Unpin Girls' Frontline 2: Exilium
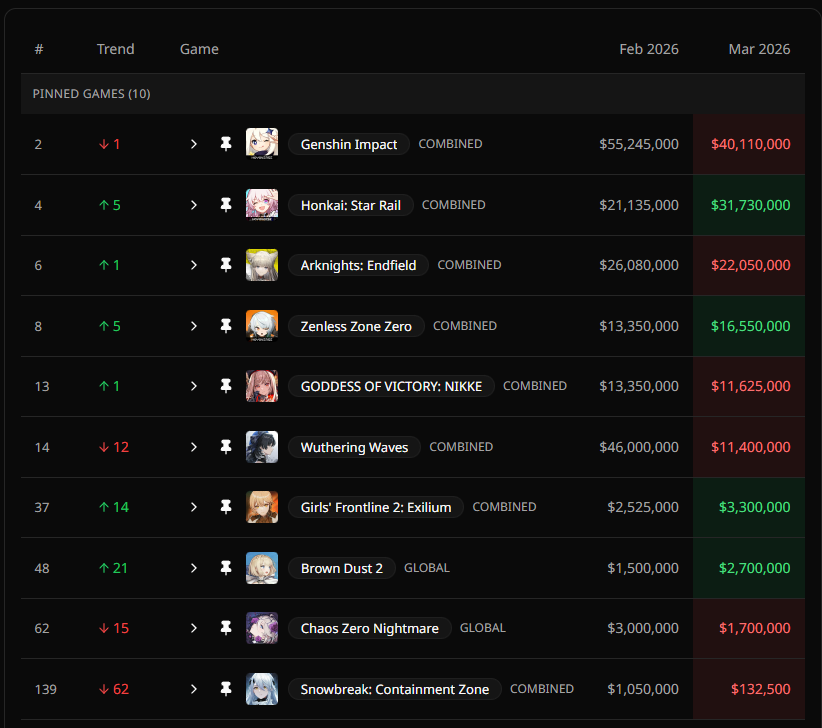This screenshot has width=822, height=728. point(226,507)
